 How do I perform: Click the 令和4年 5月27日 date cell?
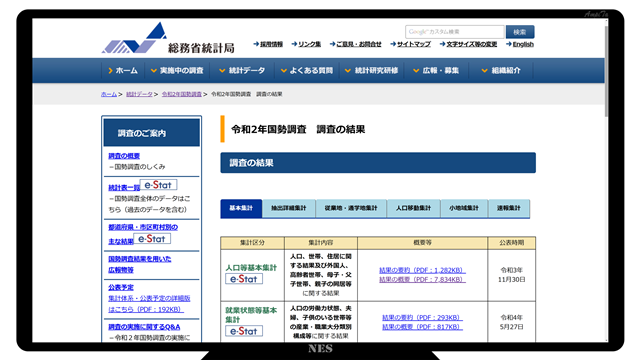[x=511, y=322]
